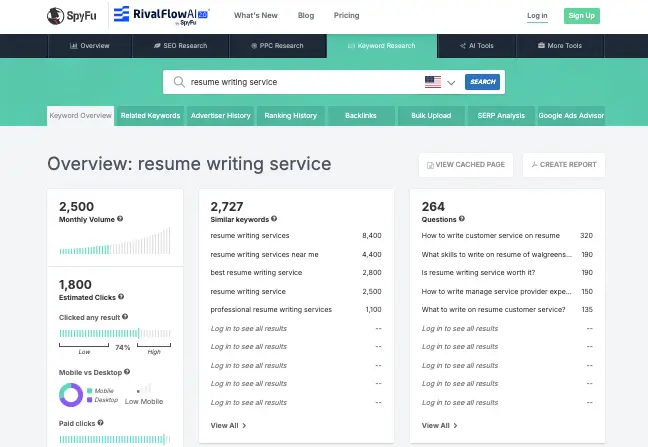
Task: Open the RivalFlow AI logo link
Action: click(162, 16)
